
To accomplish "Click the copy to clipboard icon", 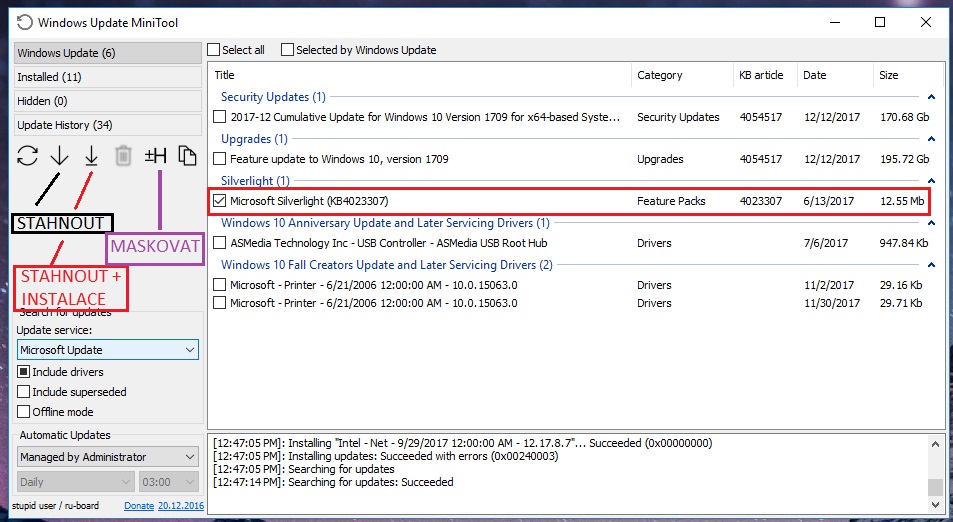I will [187, 156].
